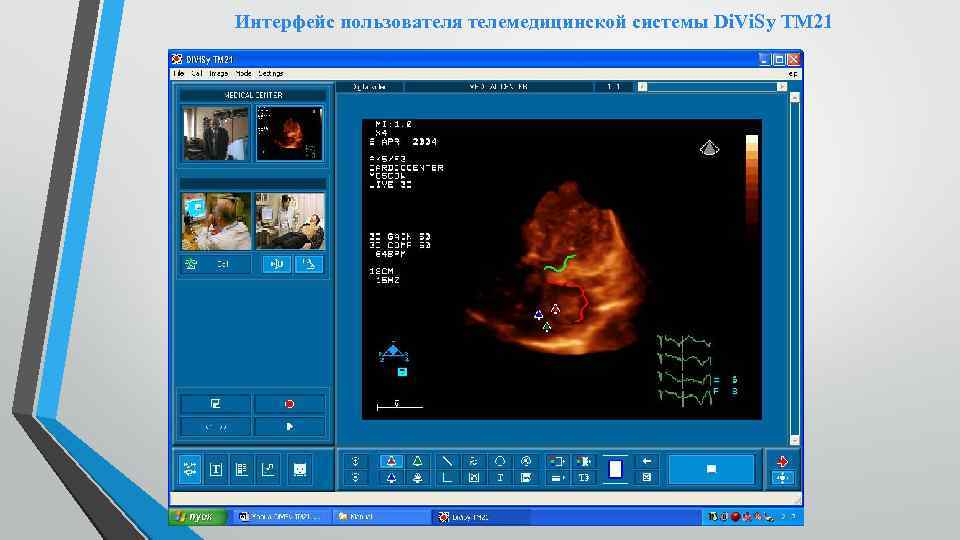960x540 pixels.
Task: Click the upper downward-arrow icon, far left
Action: (355, 462)
